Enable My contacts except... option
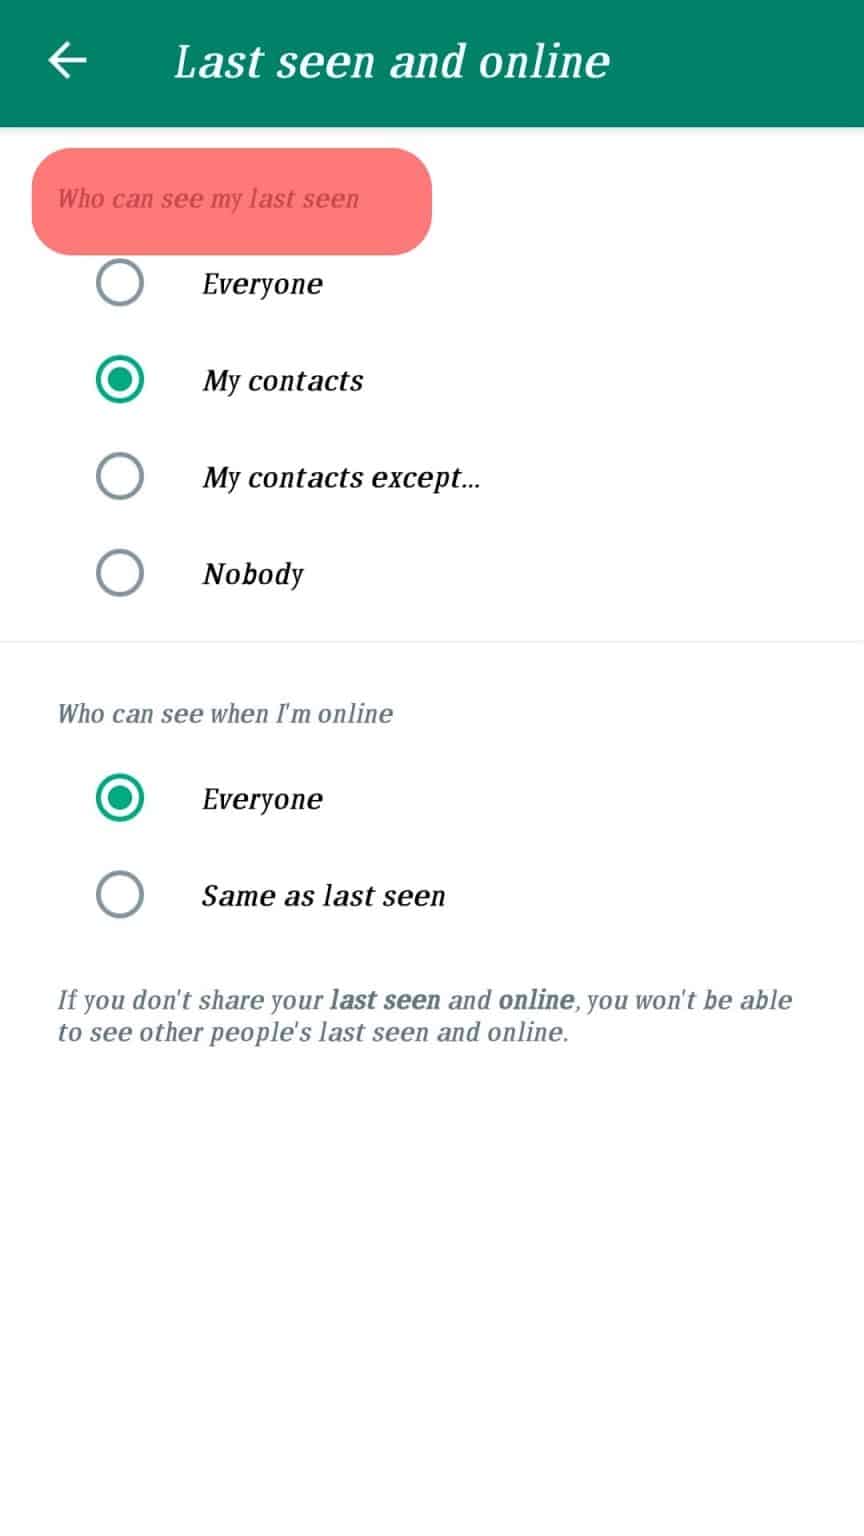 coord(119,476)
